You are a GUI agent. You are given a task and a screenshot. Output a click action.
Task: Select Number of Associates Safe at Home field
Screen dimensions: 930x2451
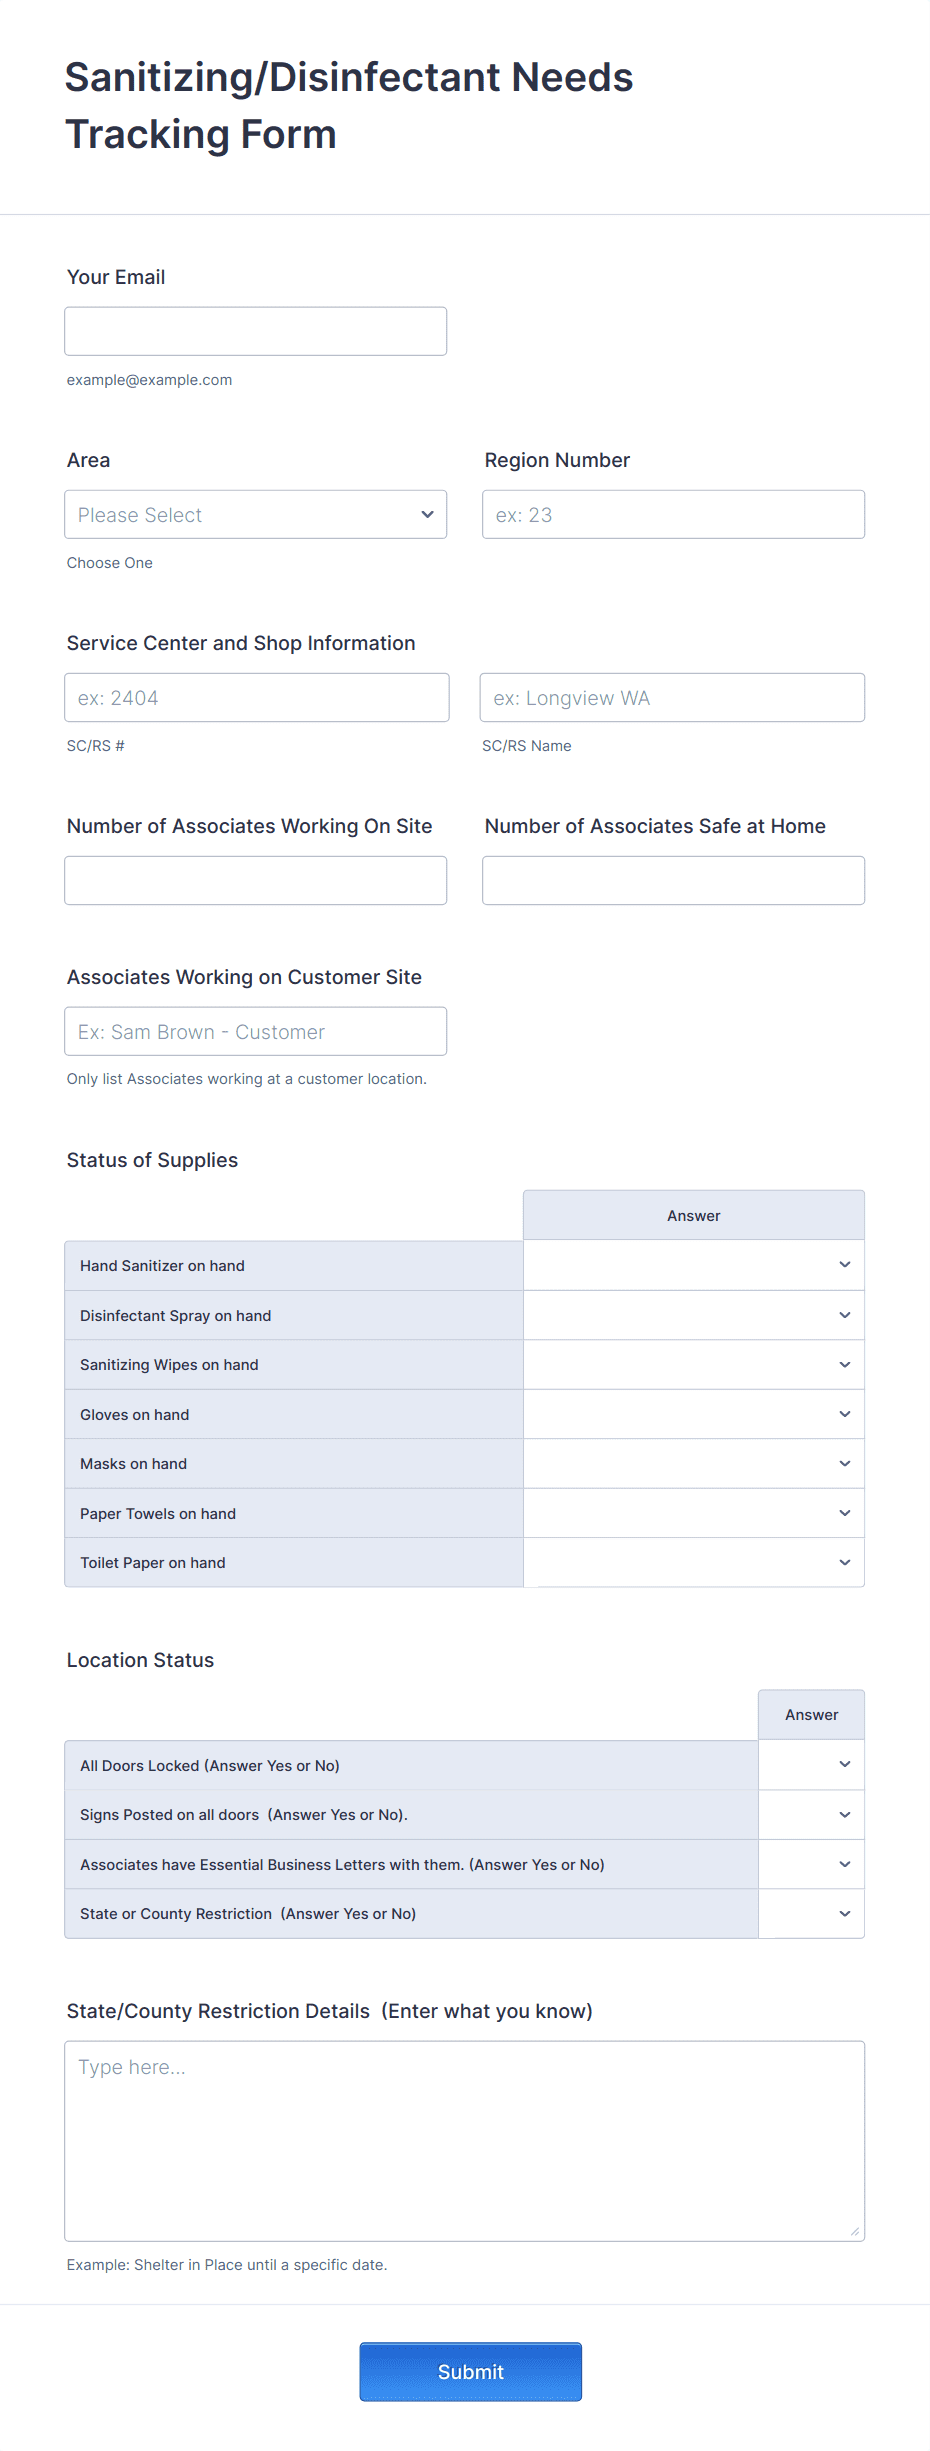coord(673,880)
